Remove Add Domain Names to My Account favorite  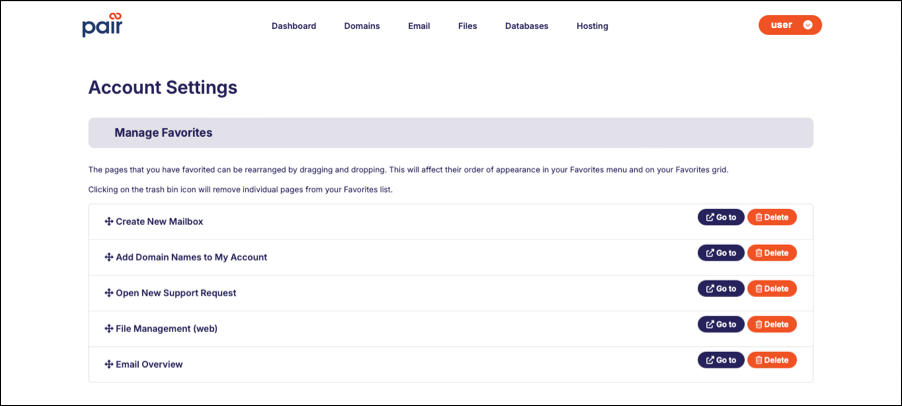coord(771,253)
